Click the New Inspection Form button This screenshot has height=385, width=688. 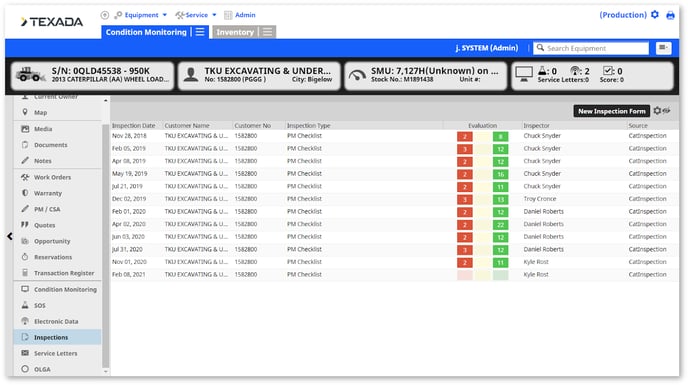[612, 111]
